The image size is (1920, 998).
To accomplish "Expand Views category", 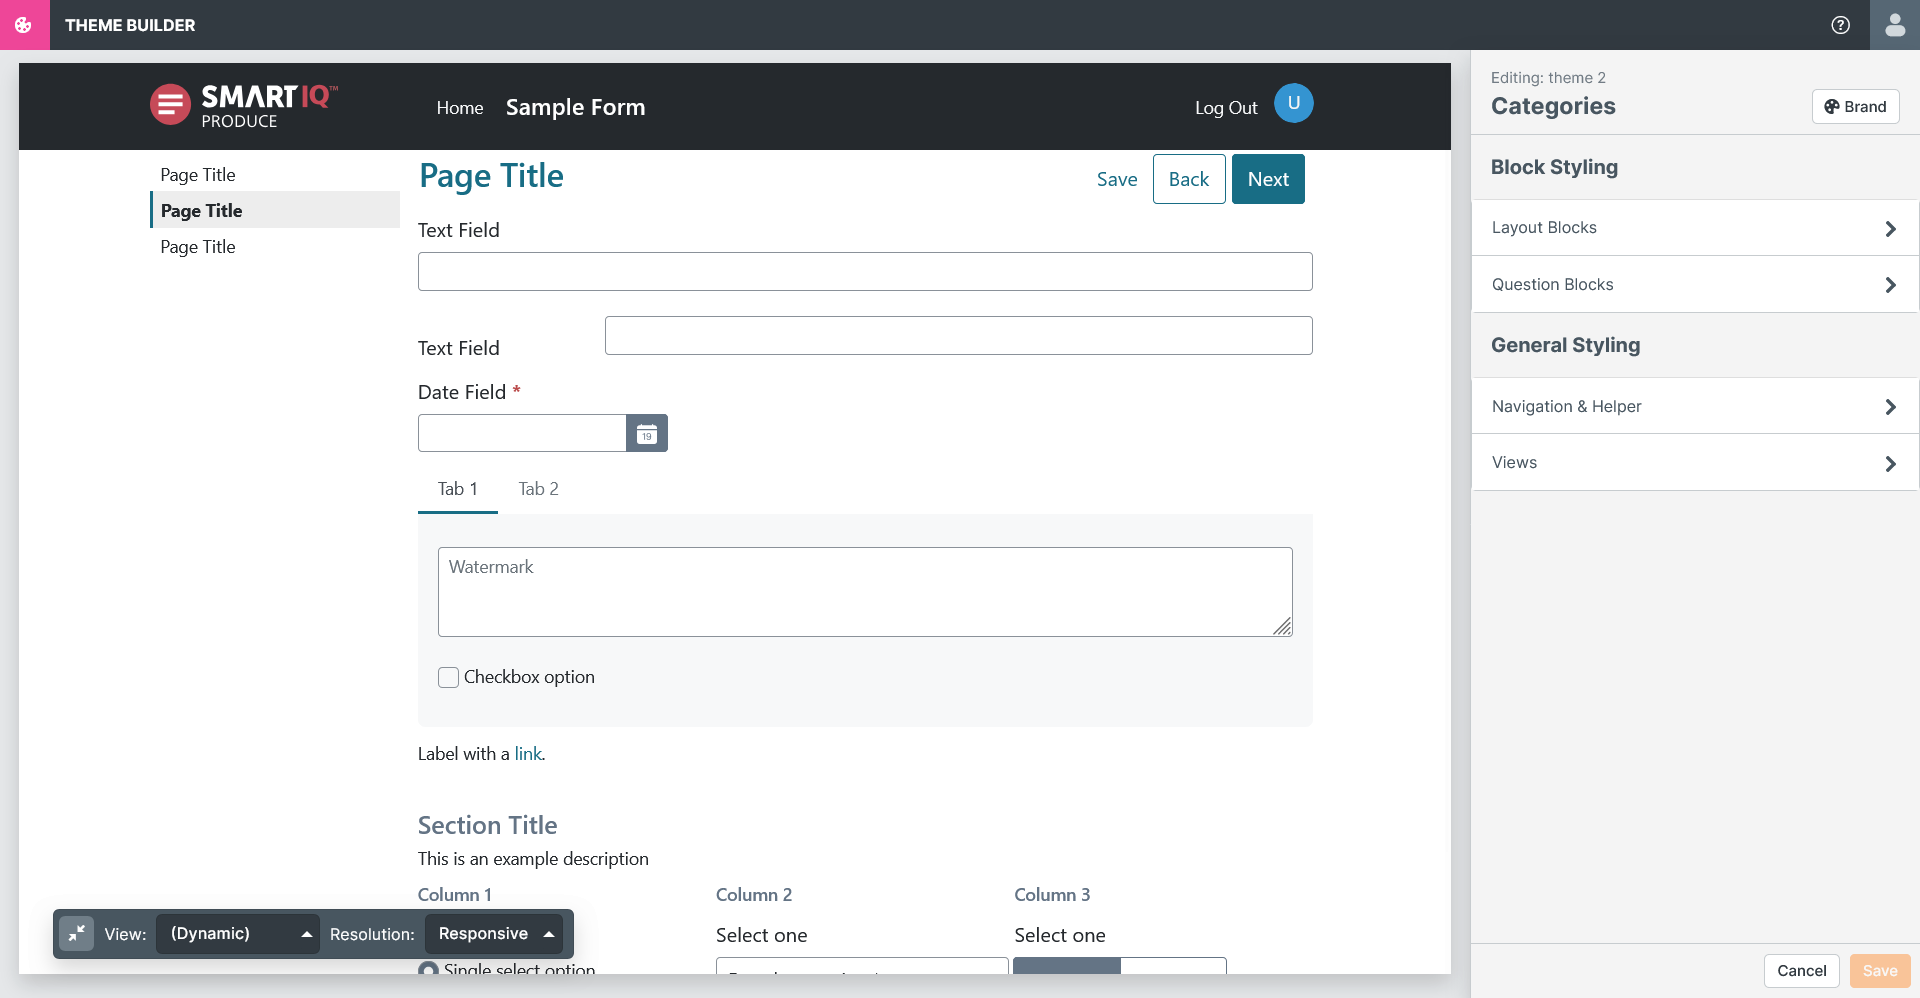I will (1695, 463).
